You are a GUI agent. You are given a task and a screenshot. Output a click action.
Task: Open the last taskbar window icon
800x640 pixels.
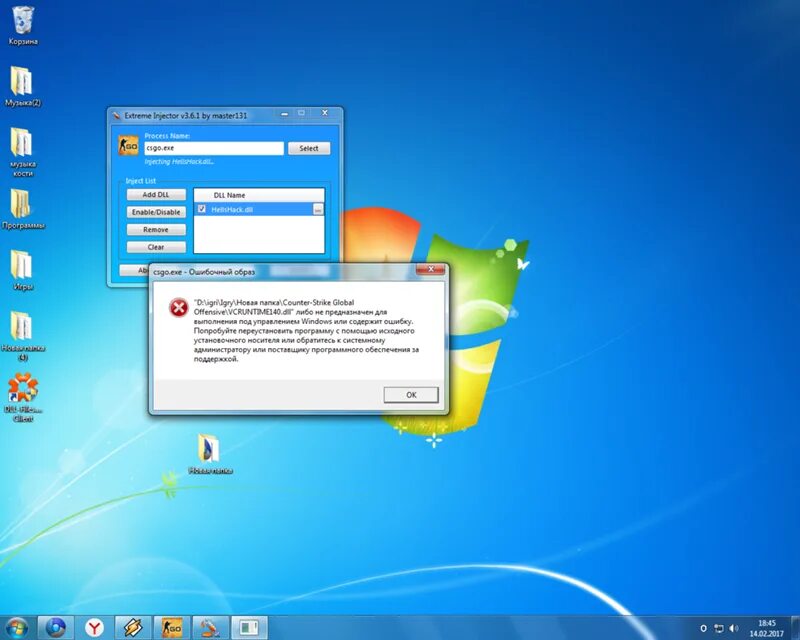249,628
